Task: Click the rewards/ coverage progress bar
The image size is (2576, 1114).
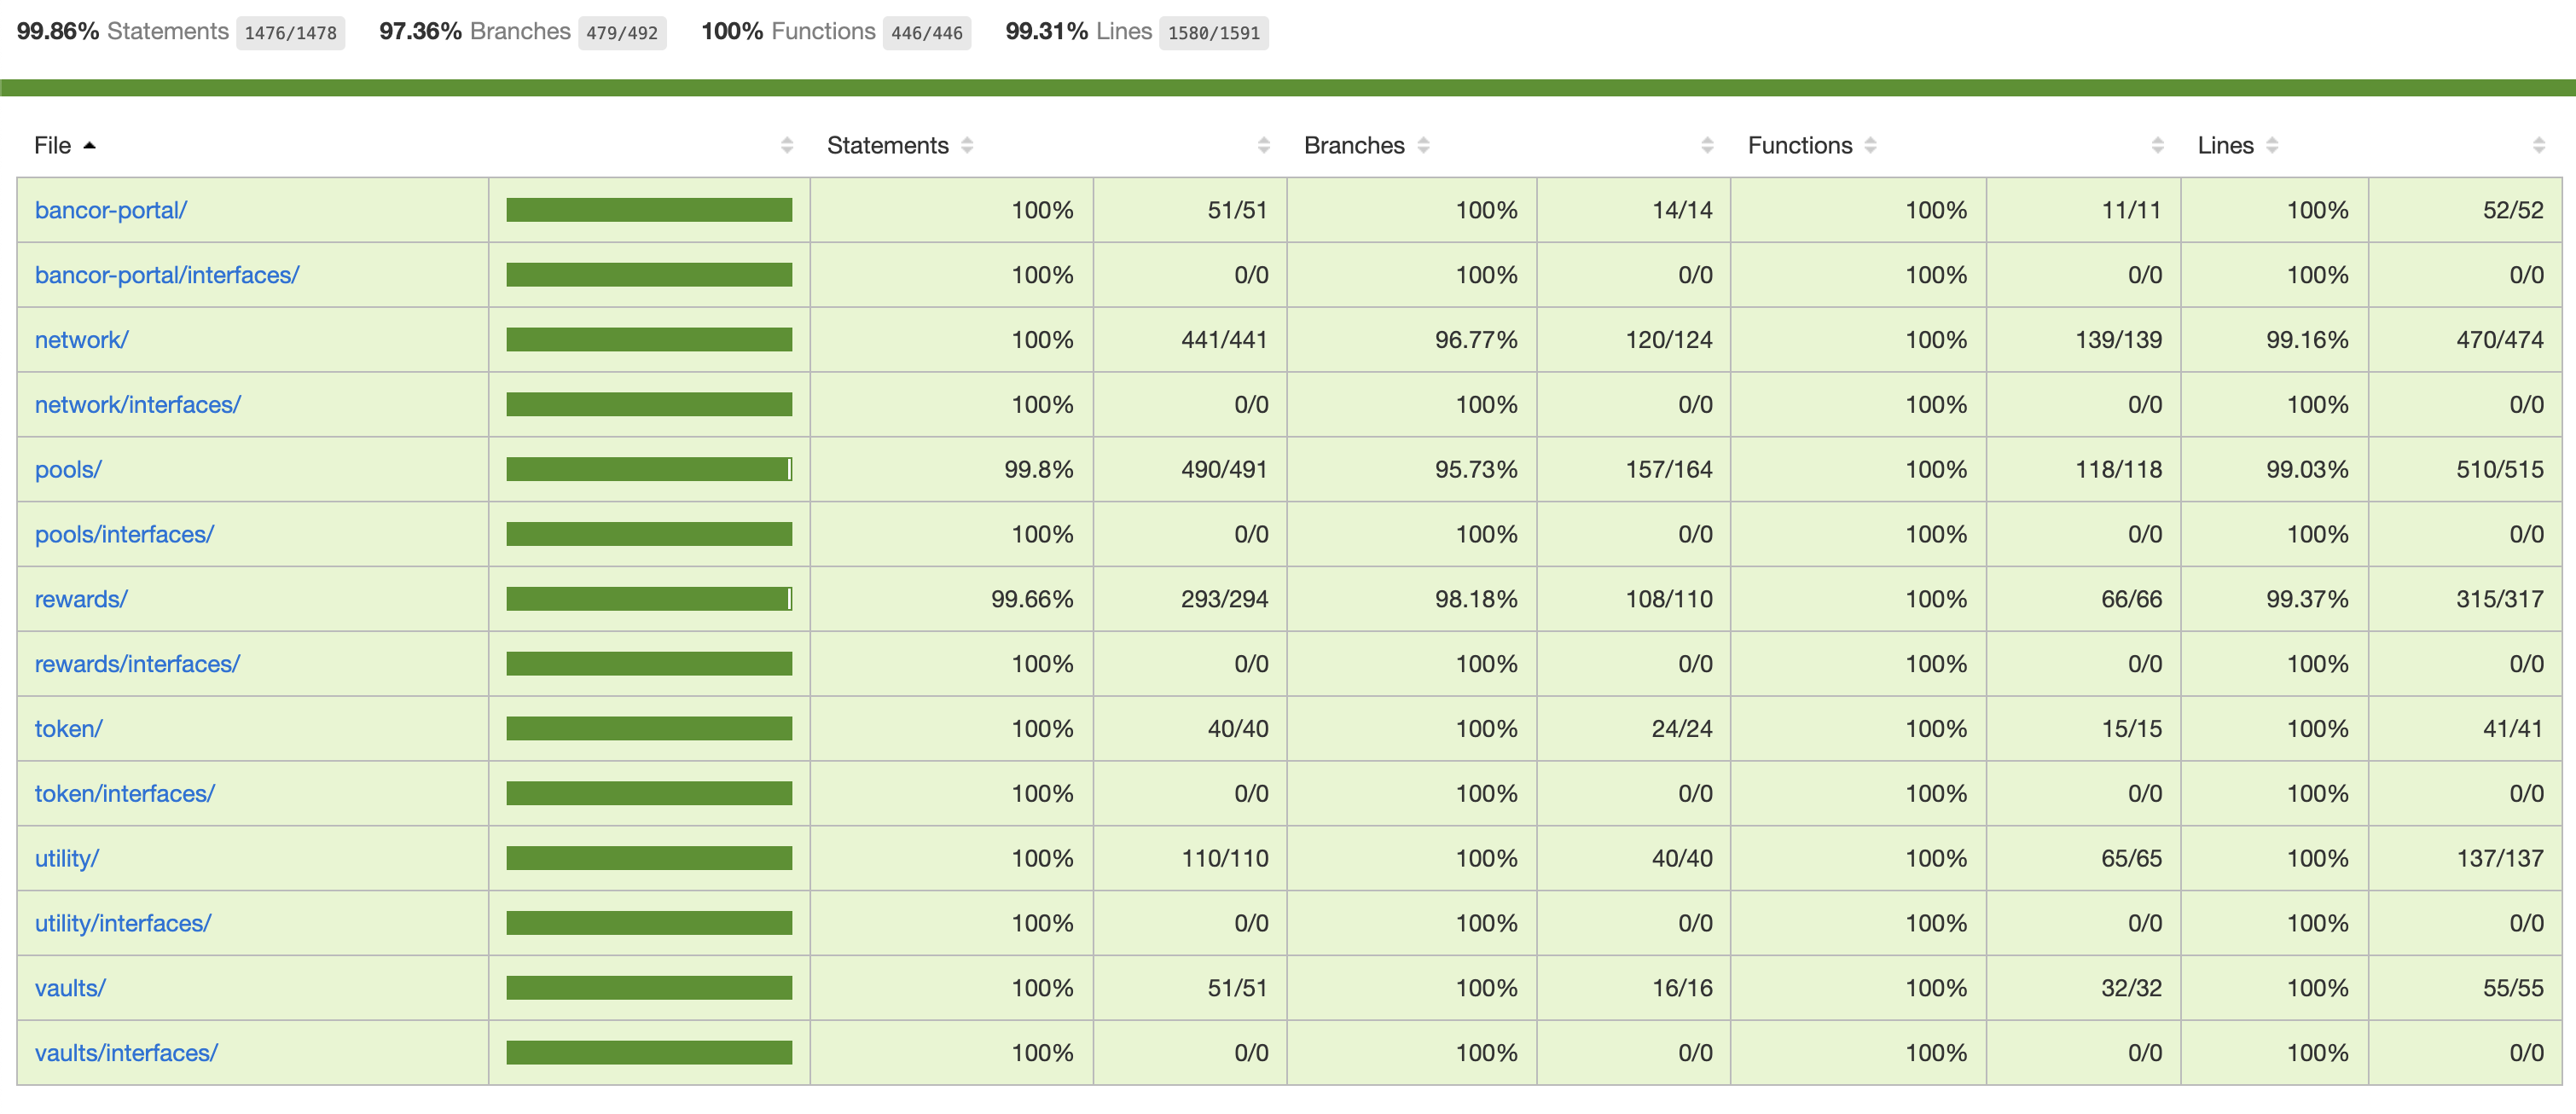Action: pos(648,600)
